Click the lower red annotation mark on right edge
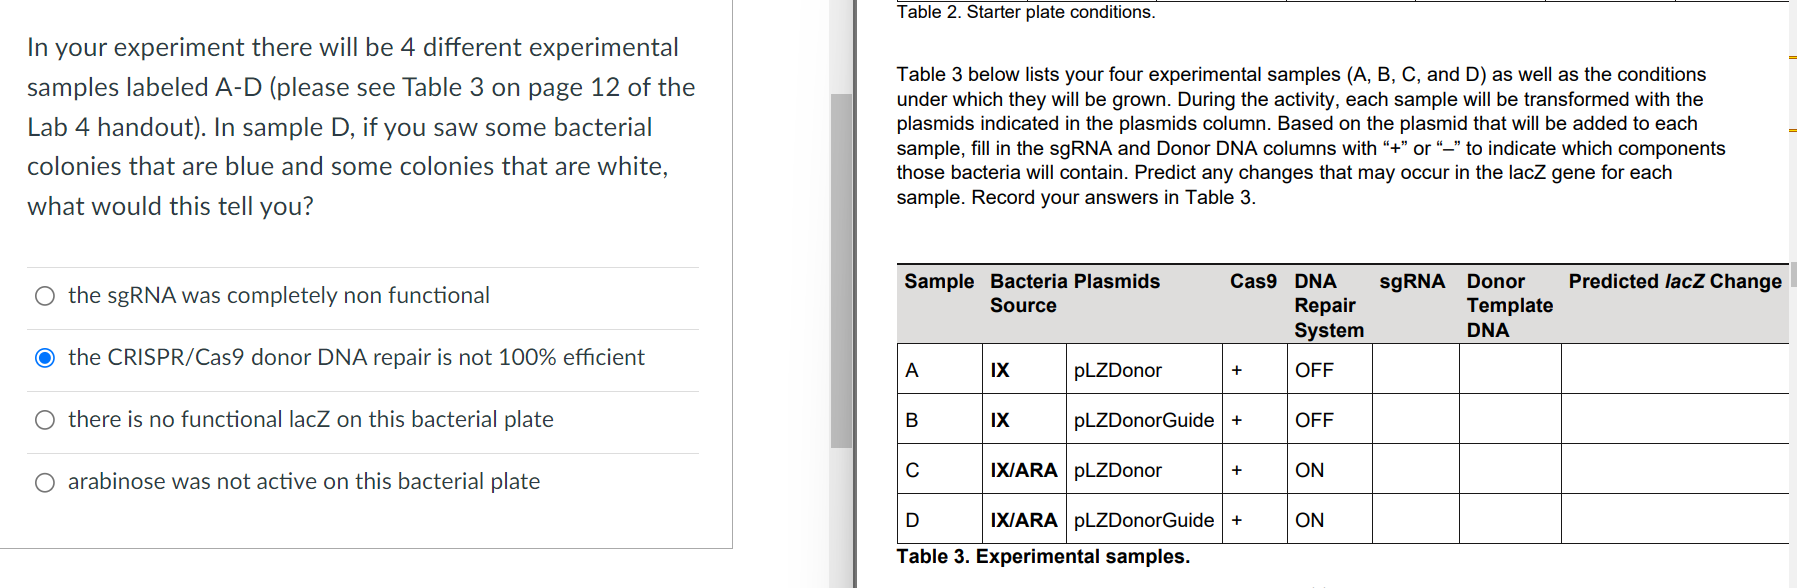This screenshot has width=1797, height=588. (x=1791, y=129)
